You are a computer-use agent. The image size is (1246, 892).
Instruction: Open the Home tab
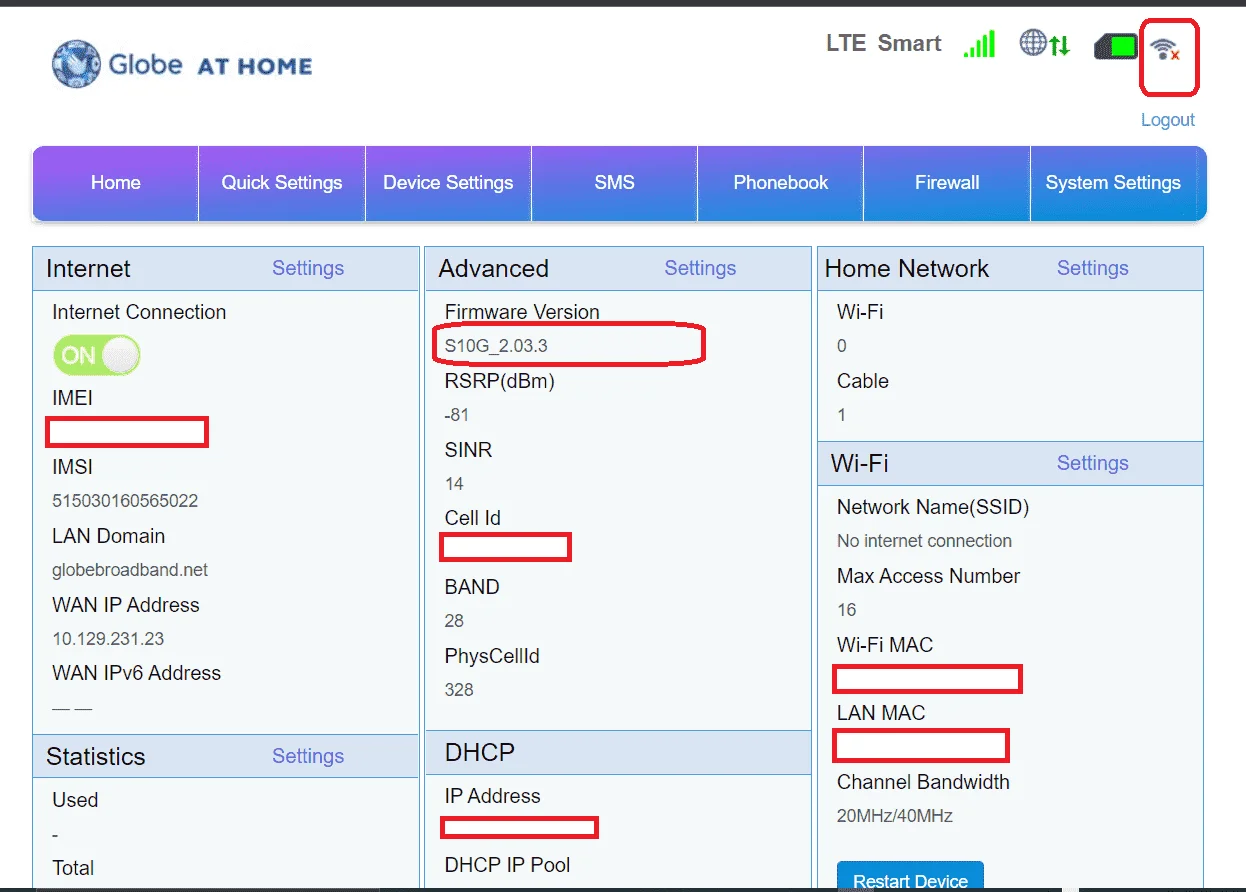click(x=116, y=183)
